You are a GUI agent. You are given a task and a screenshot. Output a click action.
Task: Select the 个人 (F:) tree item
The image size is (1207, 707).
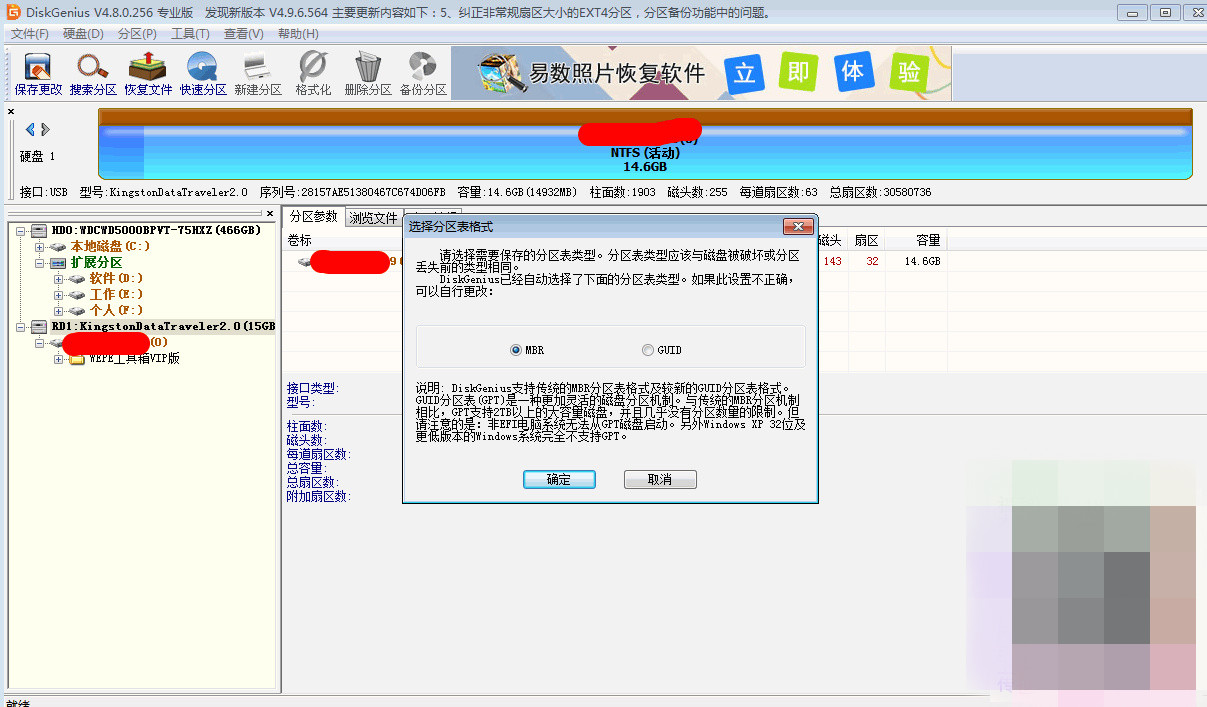[116, 310]
